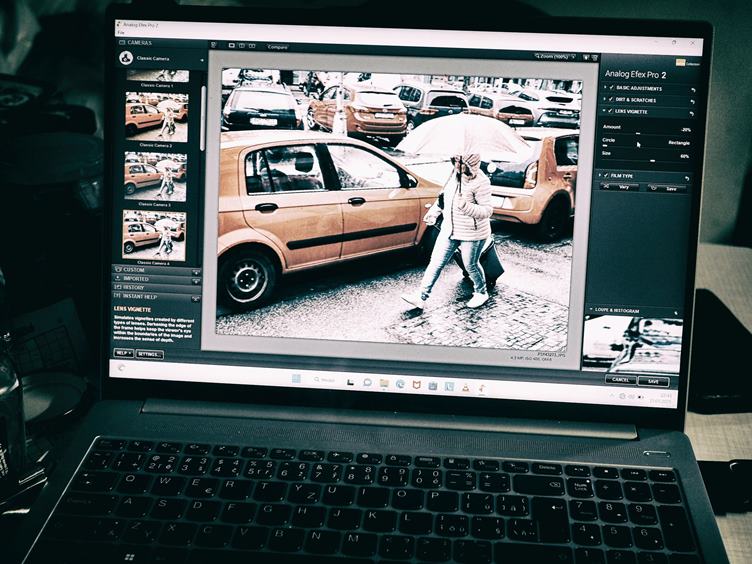This screenshot has height=564, width=752.
Task: Click the Save preset button below Film Type
Action: coord(666,189)
